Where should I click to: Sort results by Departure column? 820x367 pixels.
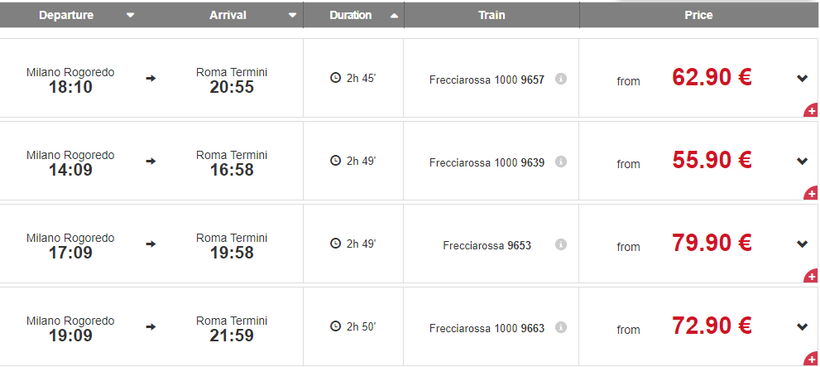tap(66, 15)
